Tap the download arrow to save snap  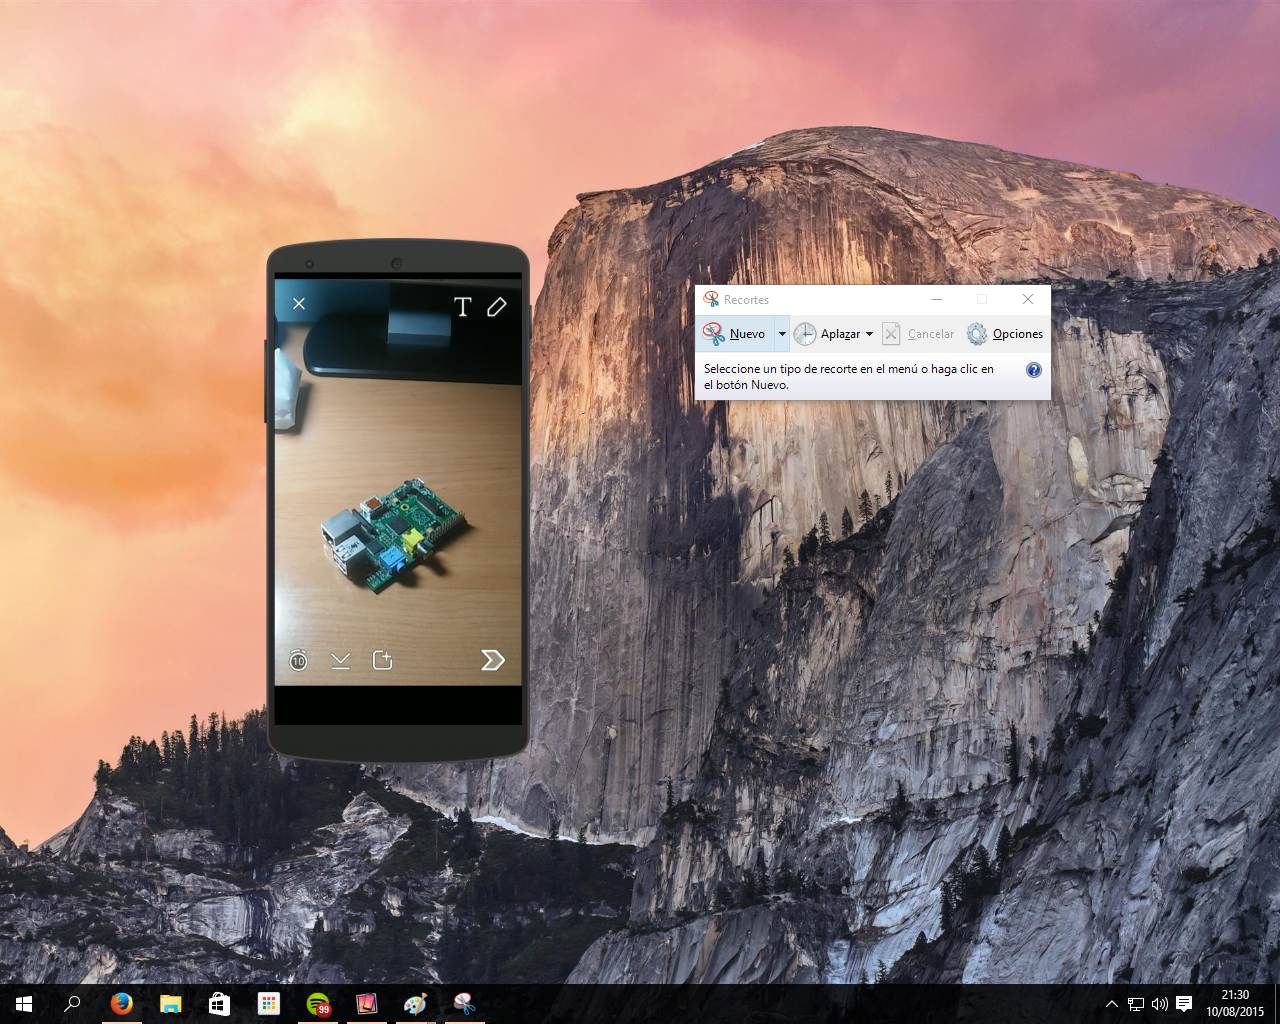click(x=340, y=660)
